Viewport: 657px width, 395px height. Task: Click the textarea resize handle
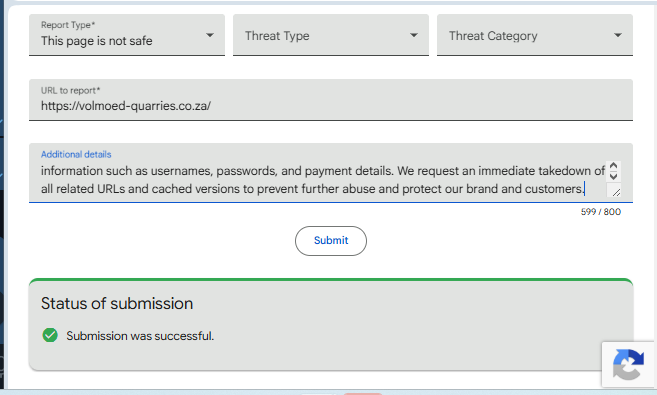616,192
